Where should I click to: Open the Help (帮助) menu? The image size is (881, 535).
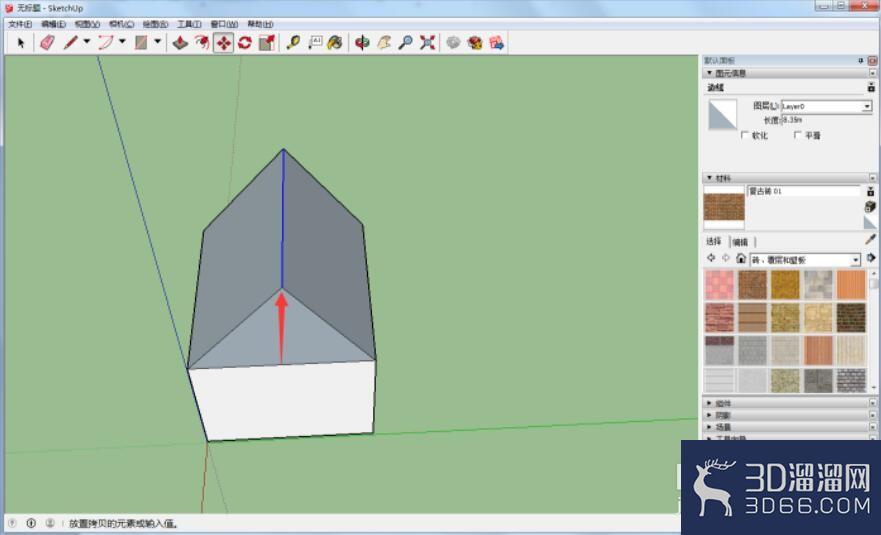[x=260, y=24]
